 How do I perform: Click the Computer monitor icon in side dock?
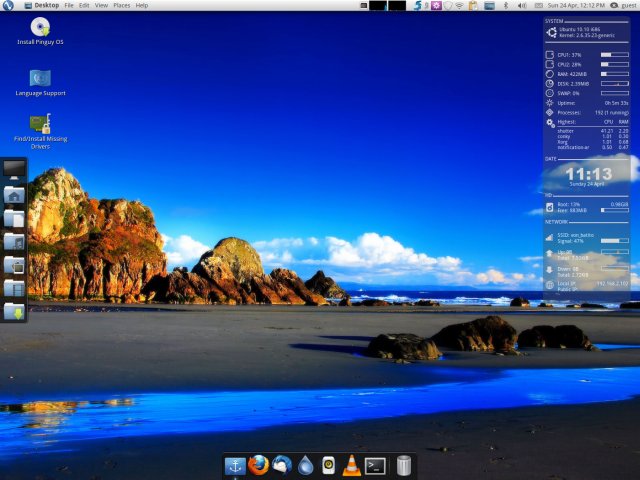[14, 170]
